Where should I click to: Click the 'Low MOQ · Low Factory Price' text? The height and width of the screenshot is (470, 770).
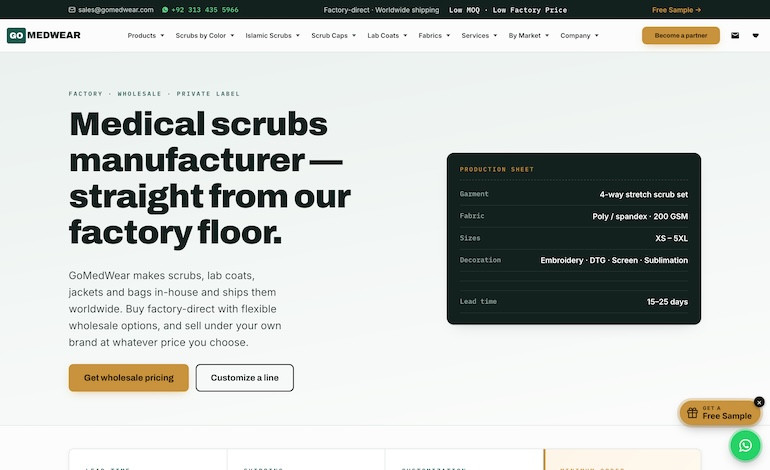(508, 10)
